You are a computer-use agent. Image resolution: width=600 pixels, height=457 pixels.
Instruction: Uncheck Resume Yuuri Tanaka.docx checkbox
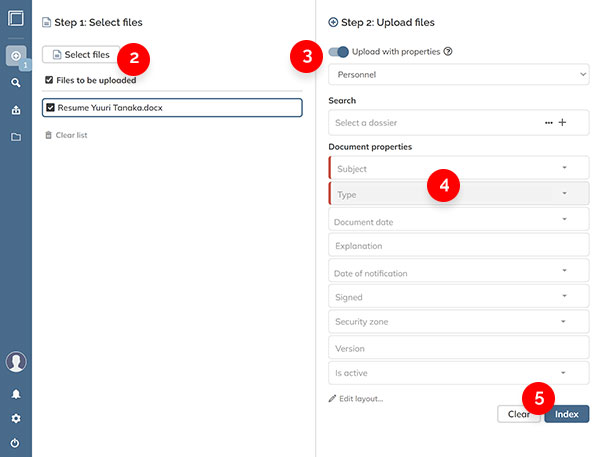point(51,107)
